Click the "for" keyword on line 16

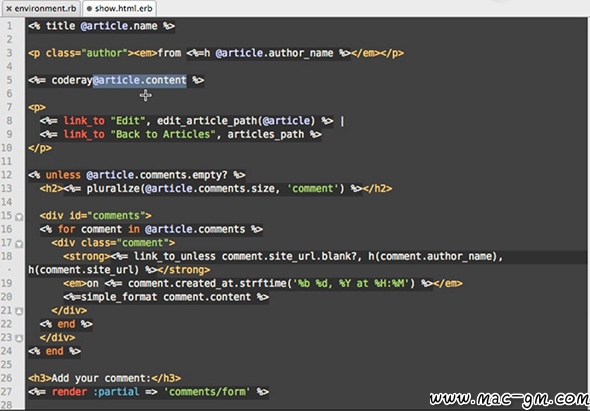(66, 229)
